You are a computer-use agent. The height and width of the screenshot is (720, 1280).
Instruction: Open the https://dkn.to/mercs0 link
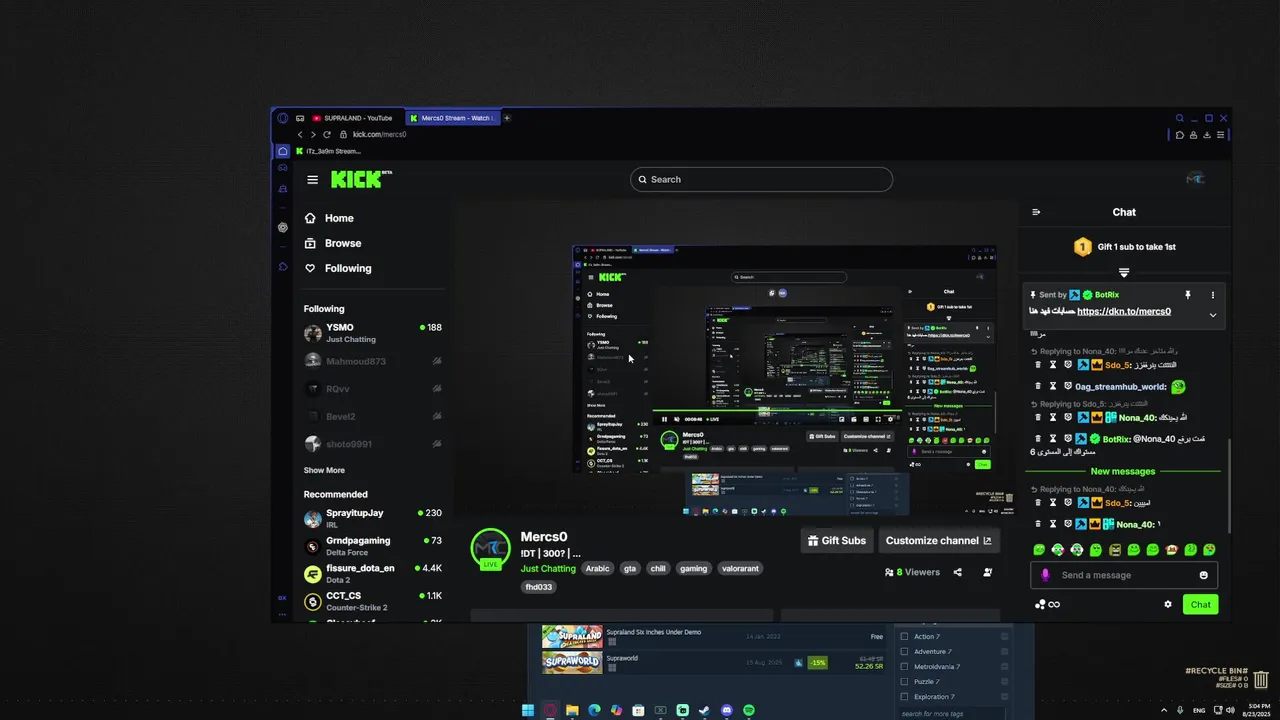[1124, 311]
